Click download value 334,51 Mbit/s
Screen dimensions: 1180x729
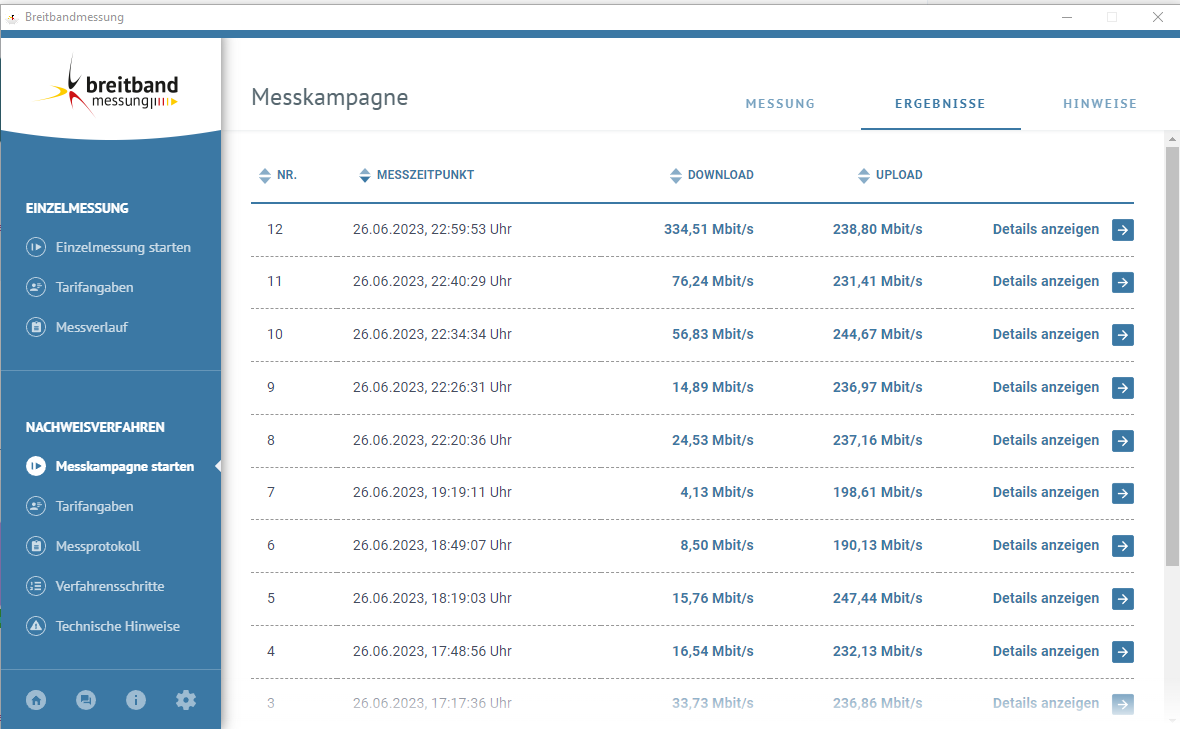[708, 229]
